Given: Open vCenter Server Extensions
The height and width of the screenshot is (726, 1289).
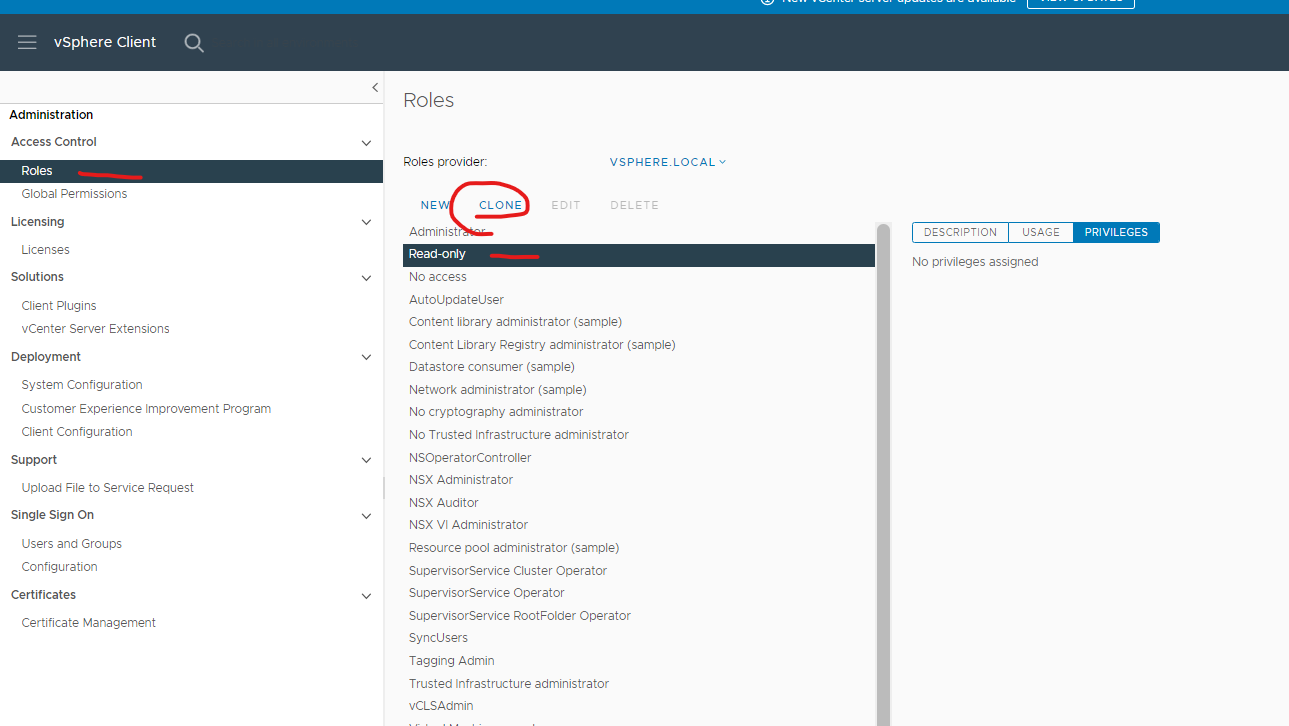Looking at the screenshot, I should pos(95,329).
